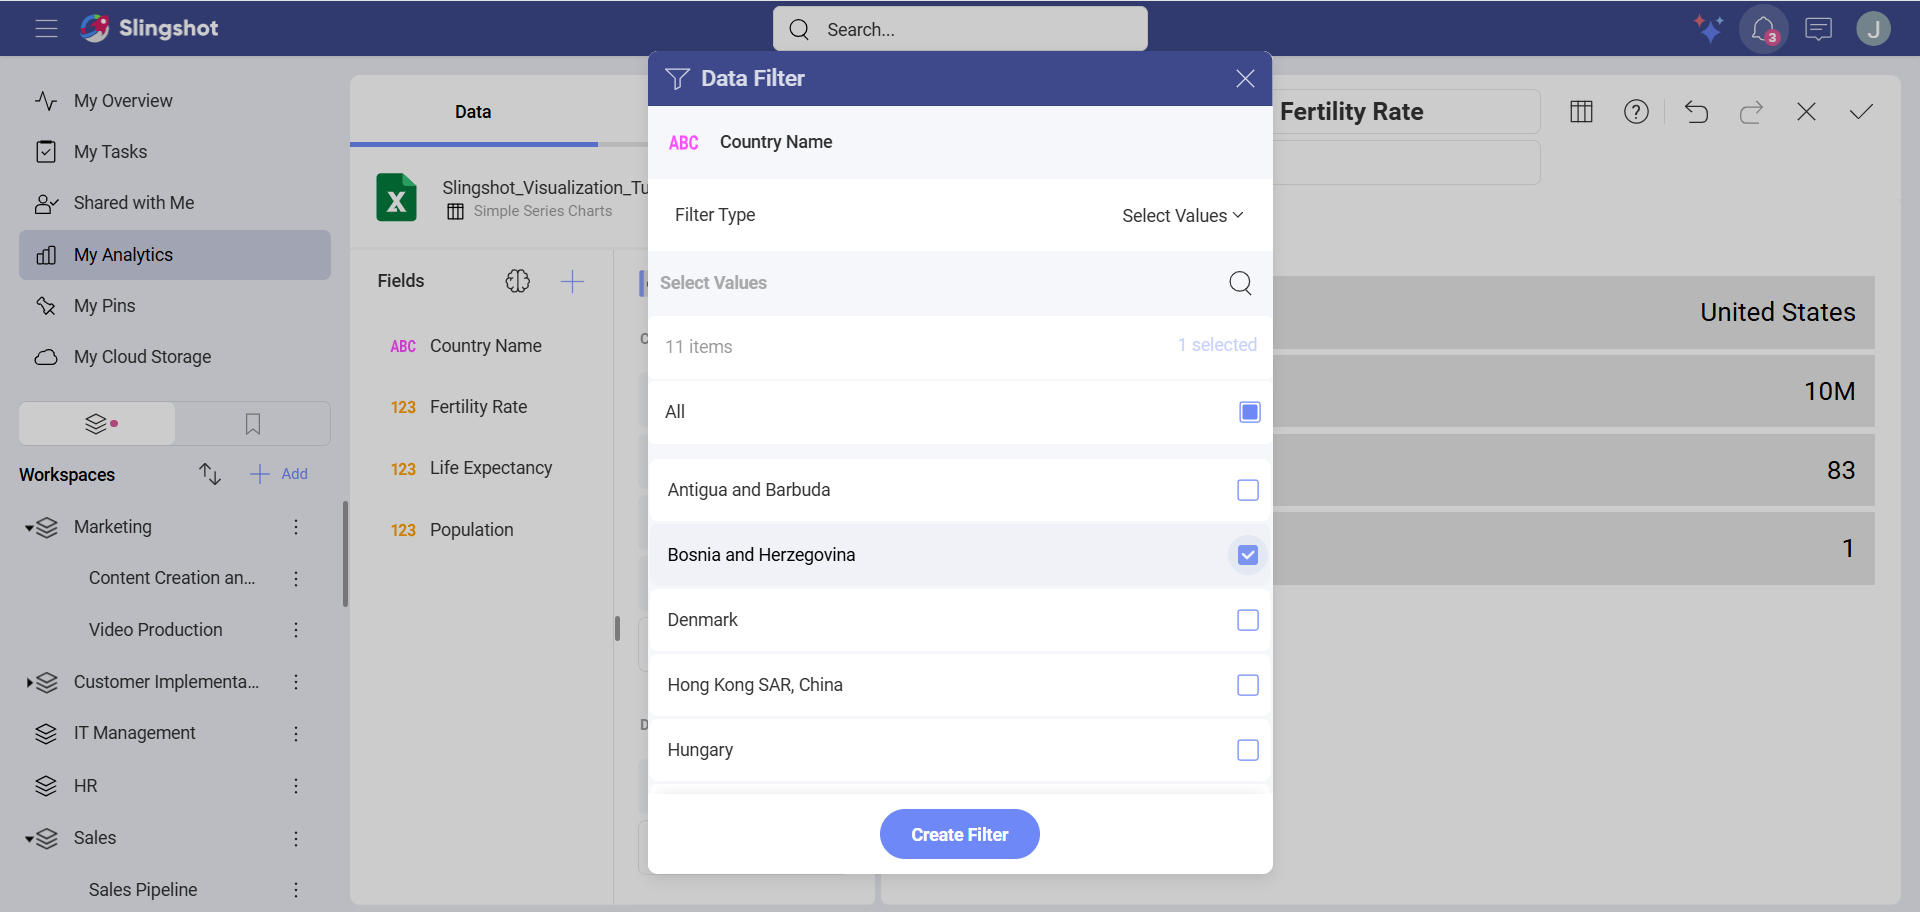Open the chat messages icon
1920x912 pixels.
(1818, 29)
